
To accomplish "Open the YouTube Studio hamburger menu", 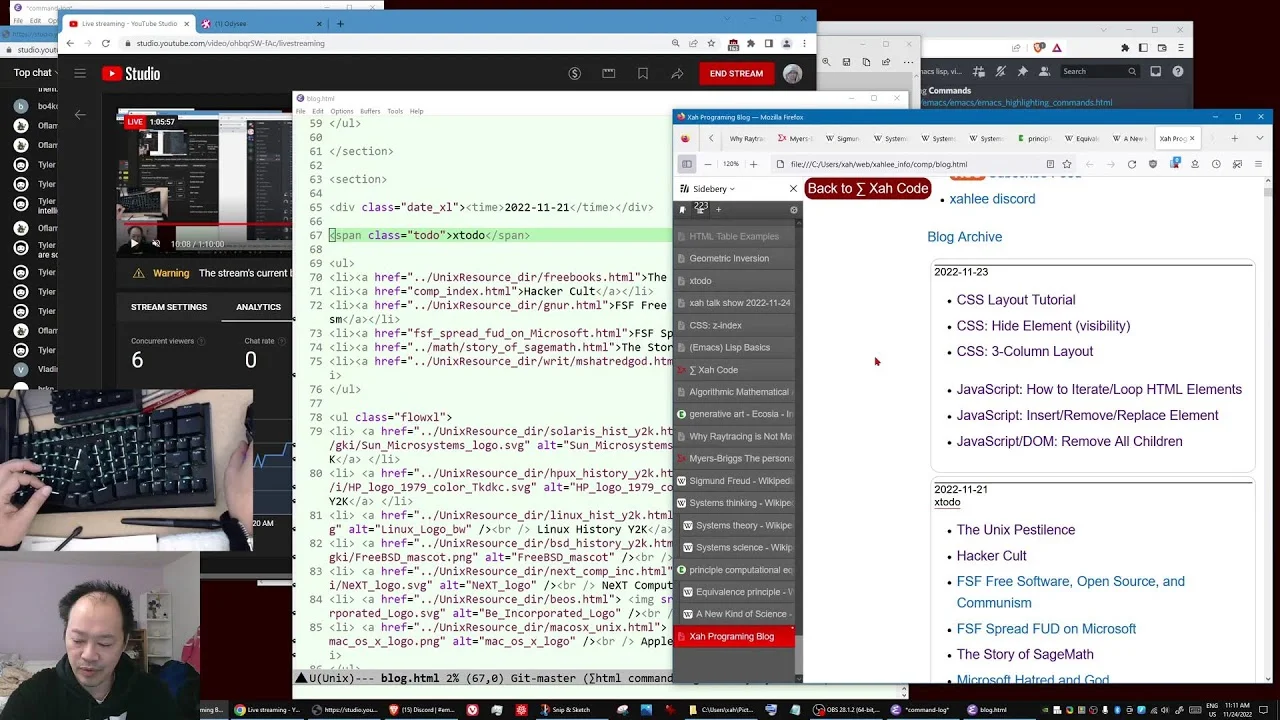I will (x=80, y=73).
